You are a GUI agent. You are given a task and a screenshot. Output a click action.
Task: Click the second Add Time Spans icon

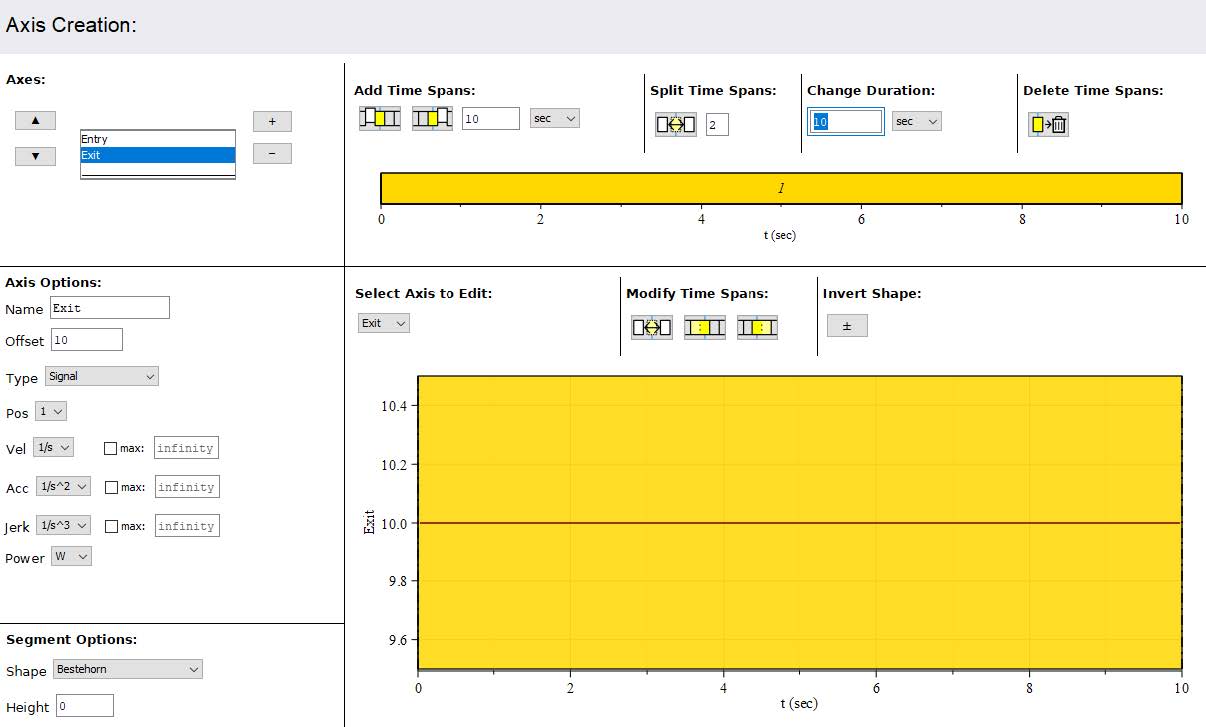click(x=432, y=118)
